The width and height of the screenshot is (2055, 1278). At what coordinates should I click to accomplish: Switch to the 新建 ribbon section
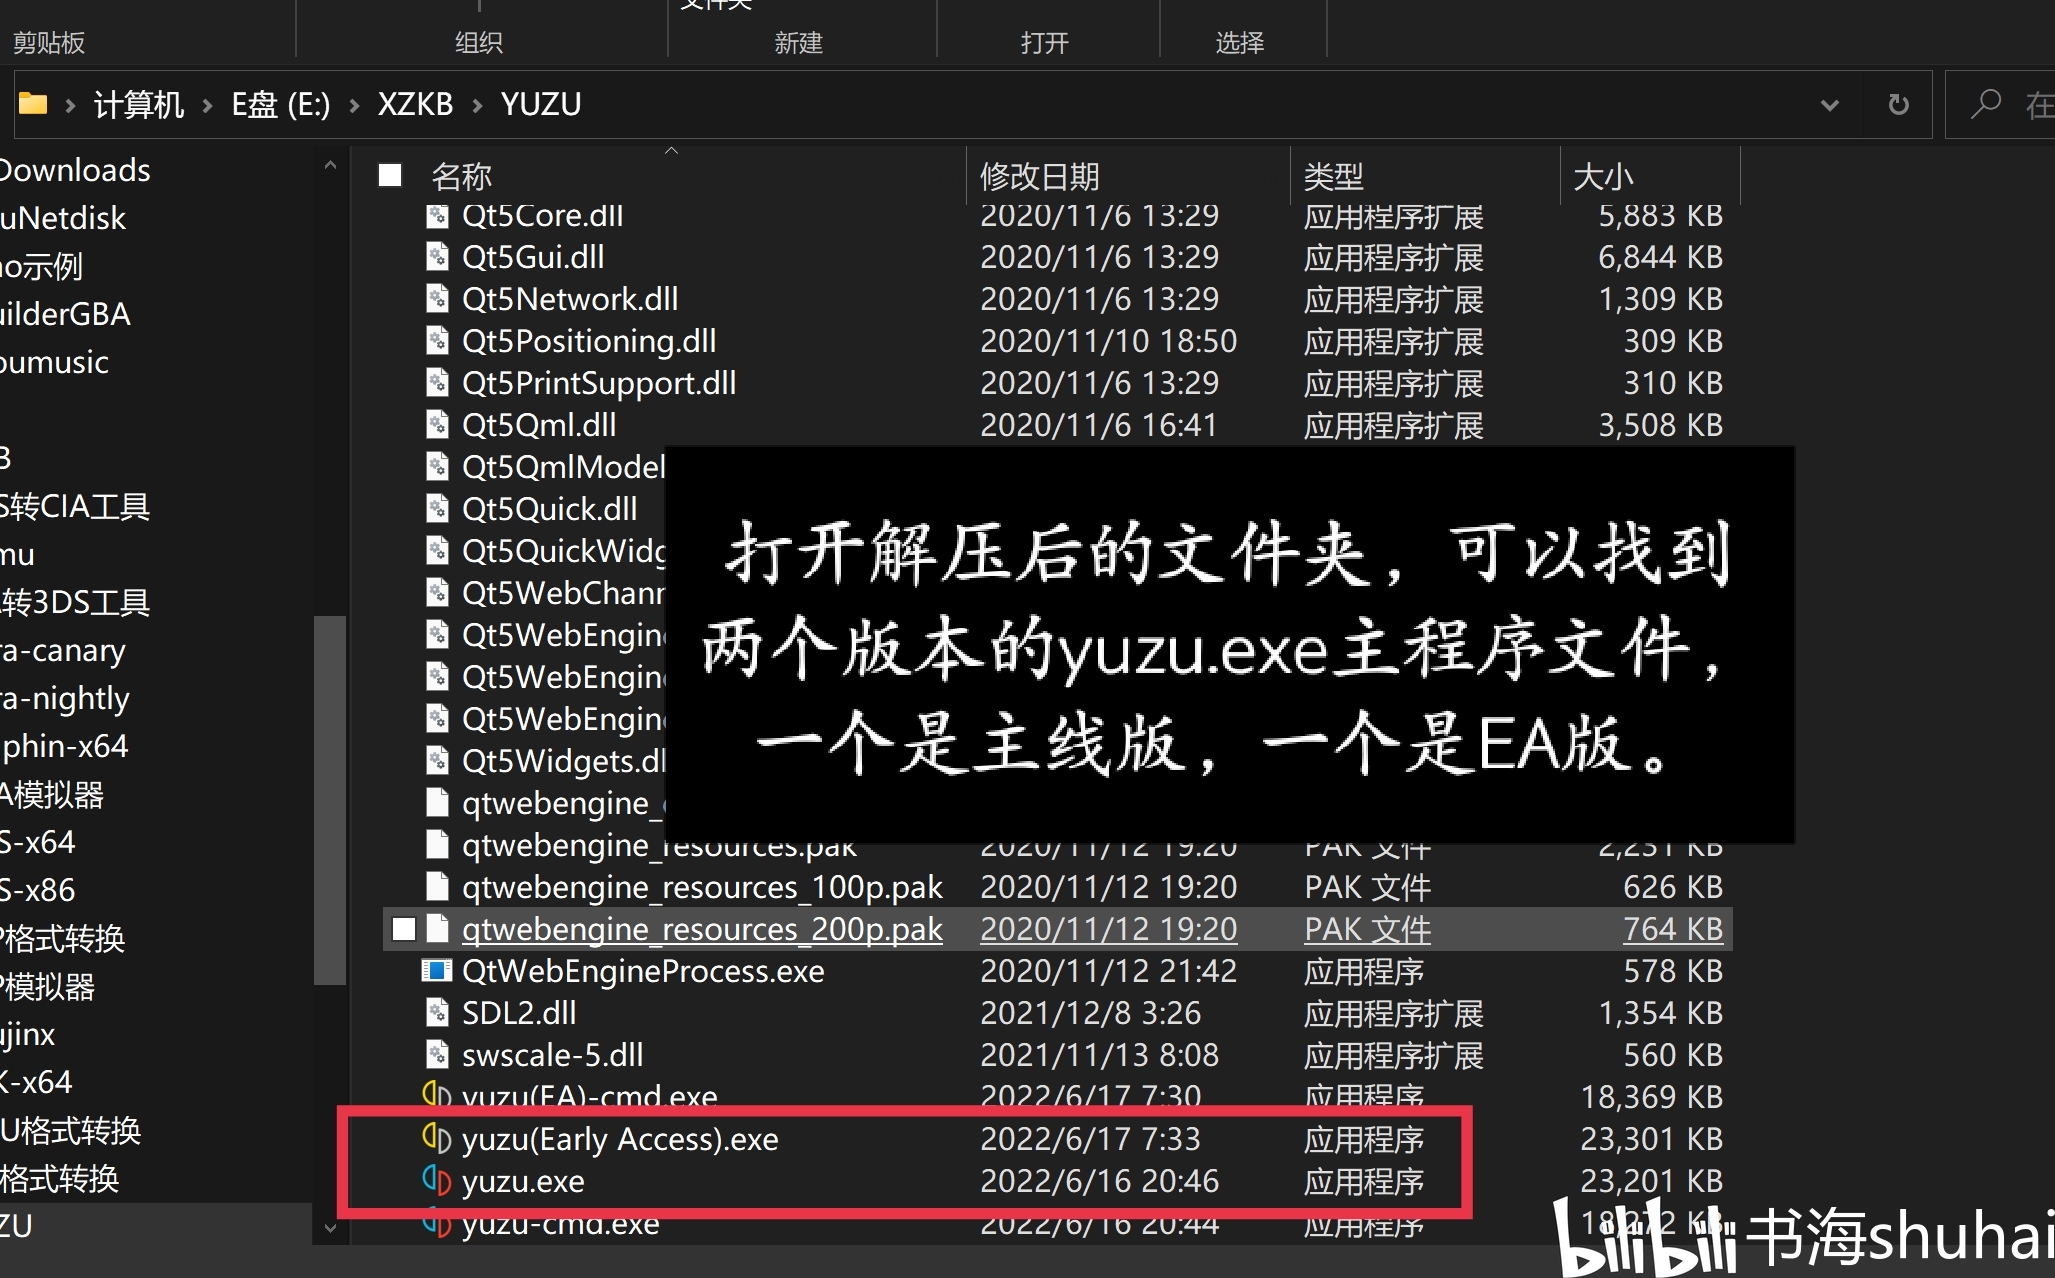799,42
